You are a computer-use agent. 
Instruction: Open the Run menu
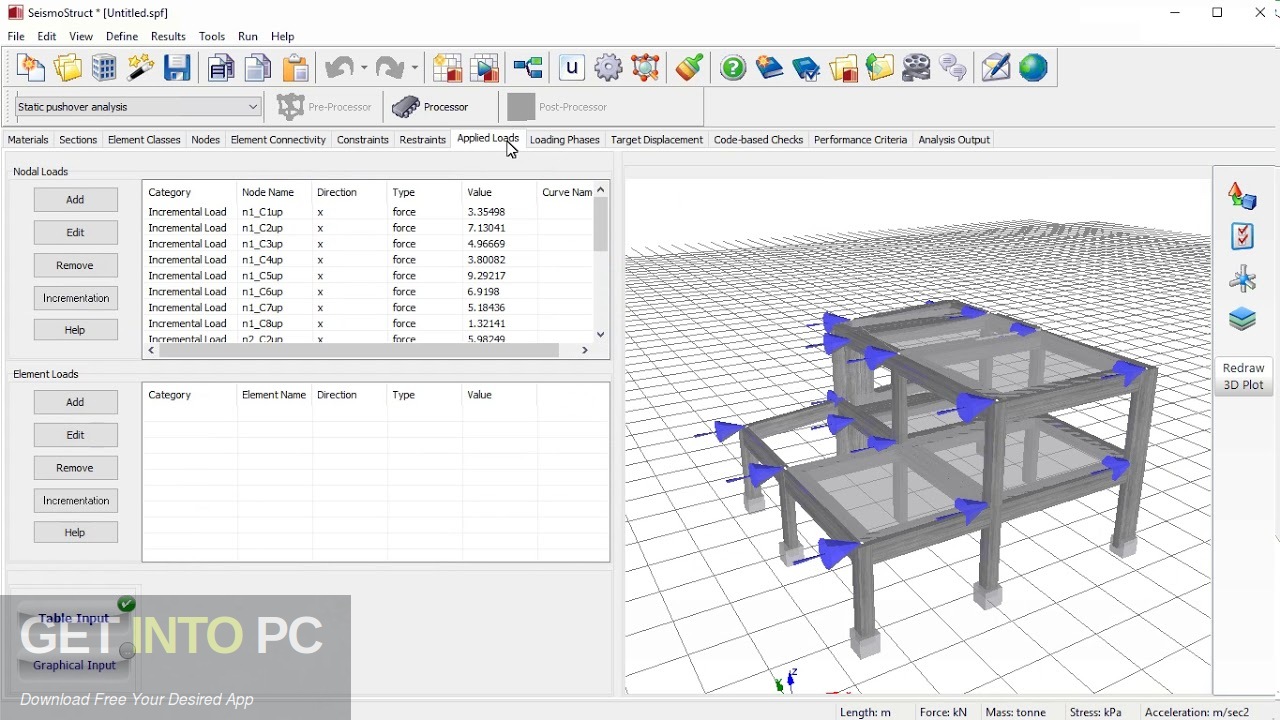point(248,36)
